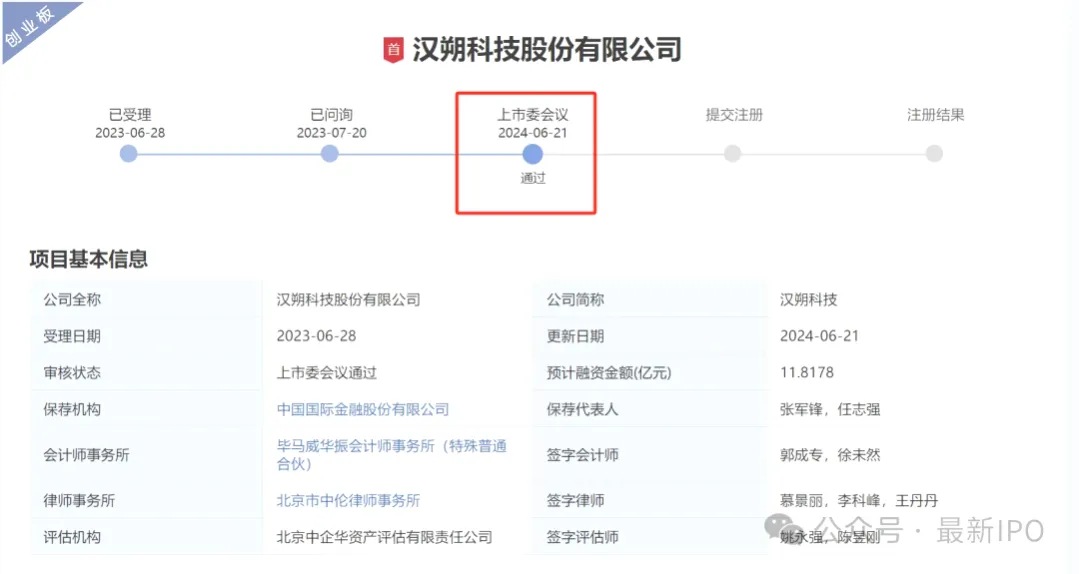
Task: Click the 注册结果 stage label
Action: (x=935, y=114)
